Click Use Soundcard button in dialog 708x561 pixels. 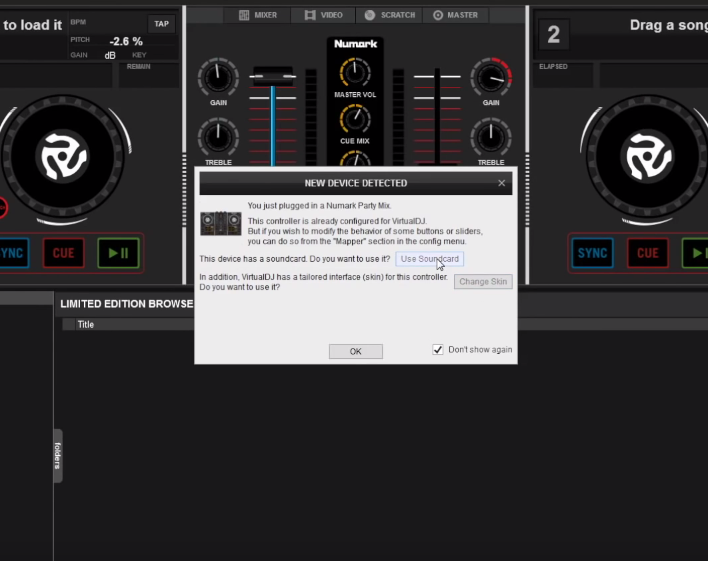(x=429, y=259)
